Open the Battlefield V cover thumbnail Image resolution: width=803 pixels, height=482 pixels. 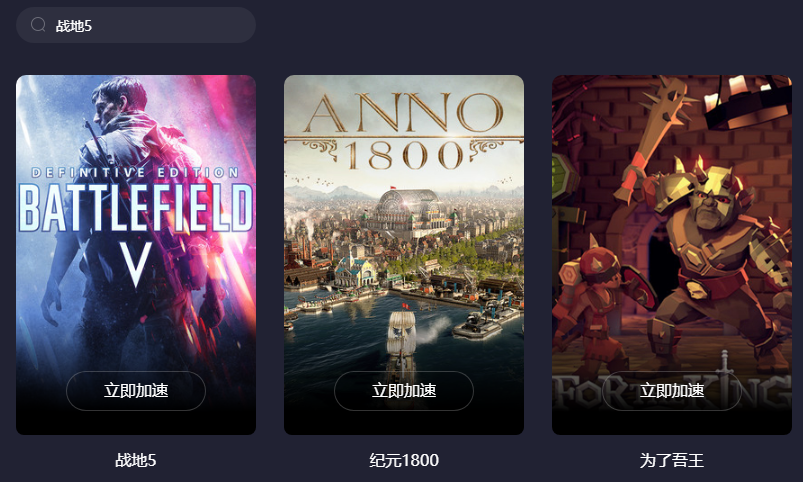pos(136,255)
